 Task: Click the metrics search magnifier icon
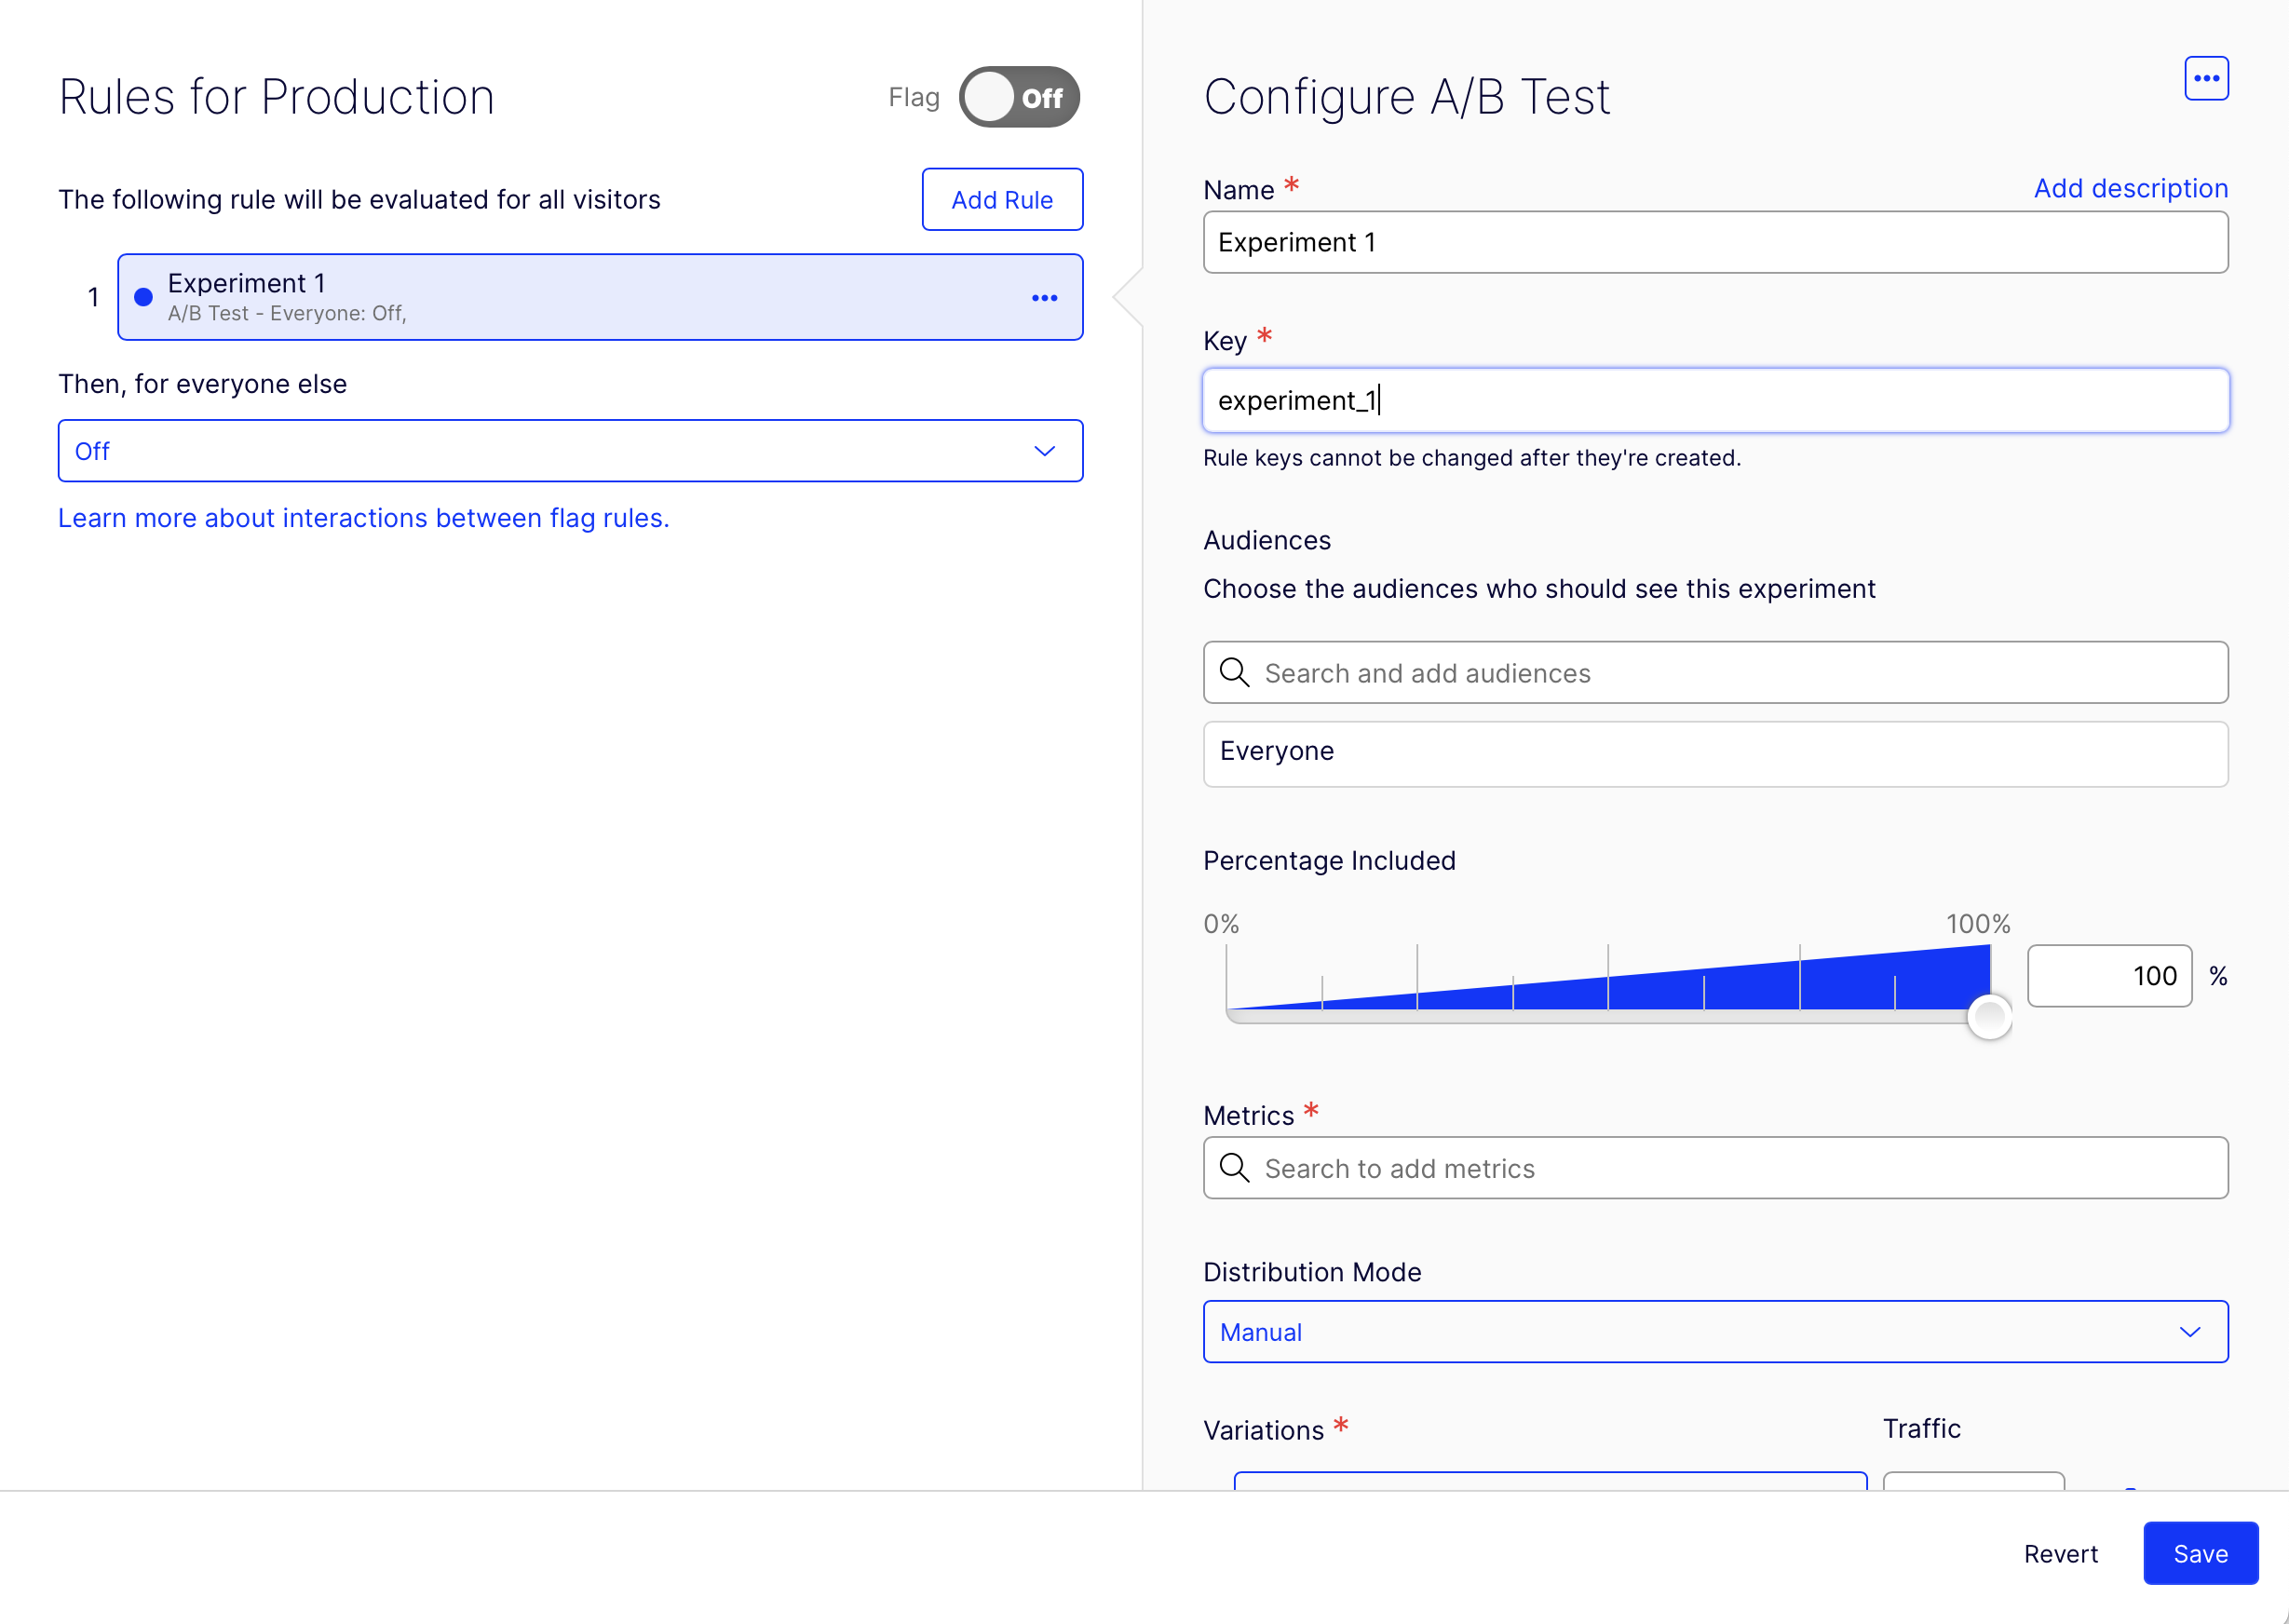[1235, 1168]
